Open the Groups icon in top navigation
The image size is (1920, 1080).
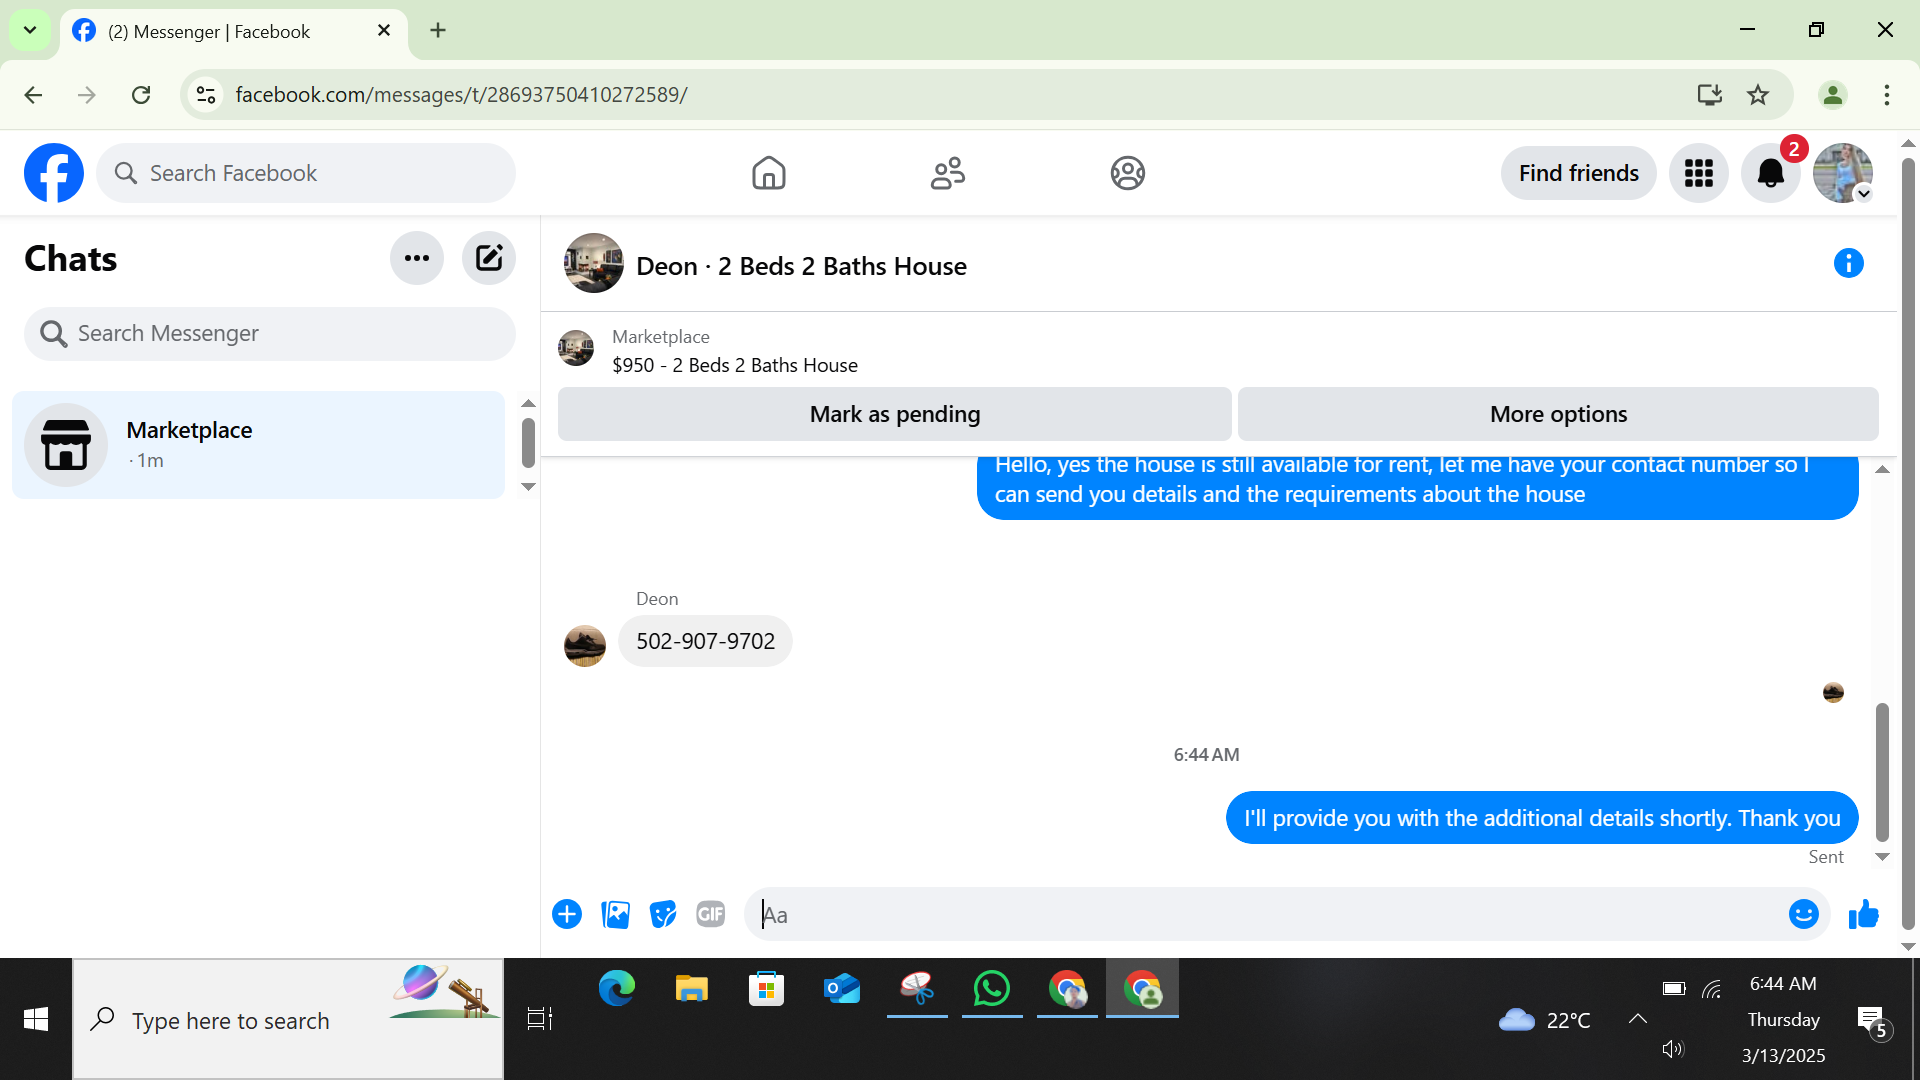click(1127, 173)
